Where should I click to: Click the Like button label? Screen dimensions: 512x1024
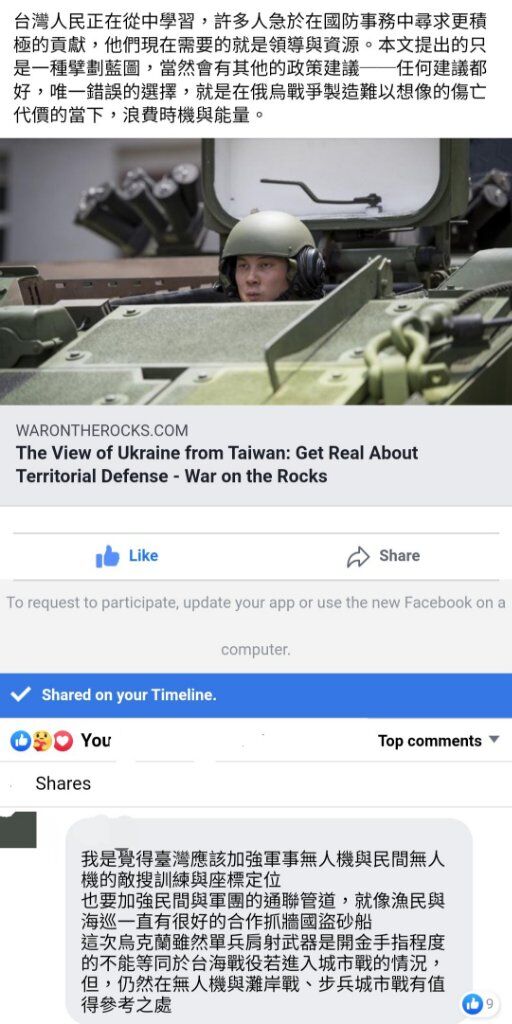(x=143, y=556)
